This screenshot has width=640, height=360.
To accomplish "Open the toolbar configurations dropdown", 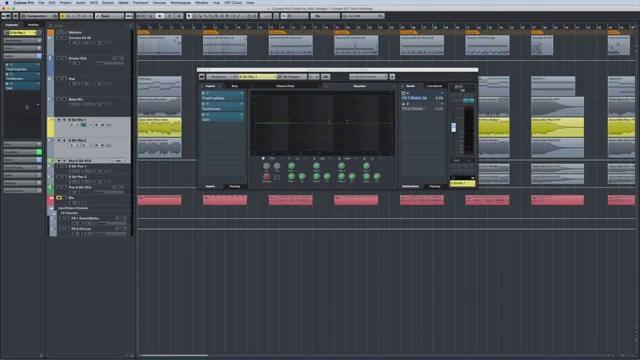I will tap(39, 16).
